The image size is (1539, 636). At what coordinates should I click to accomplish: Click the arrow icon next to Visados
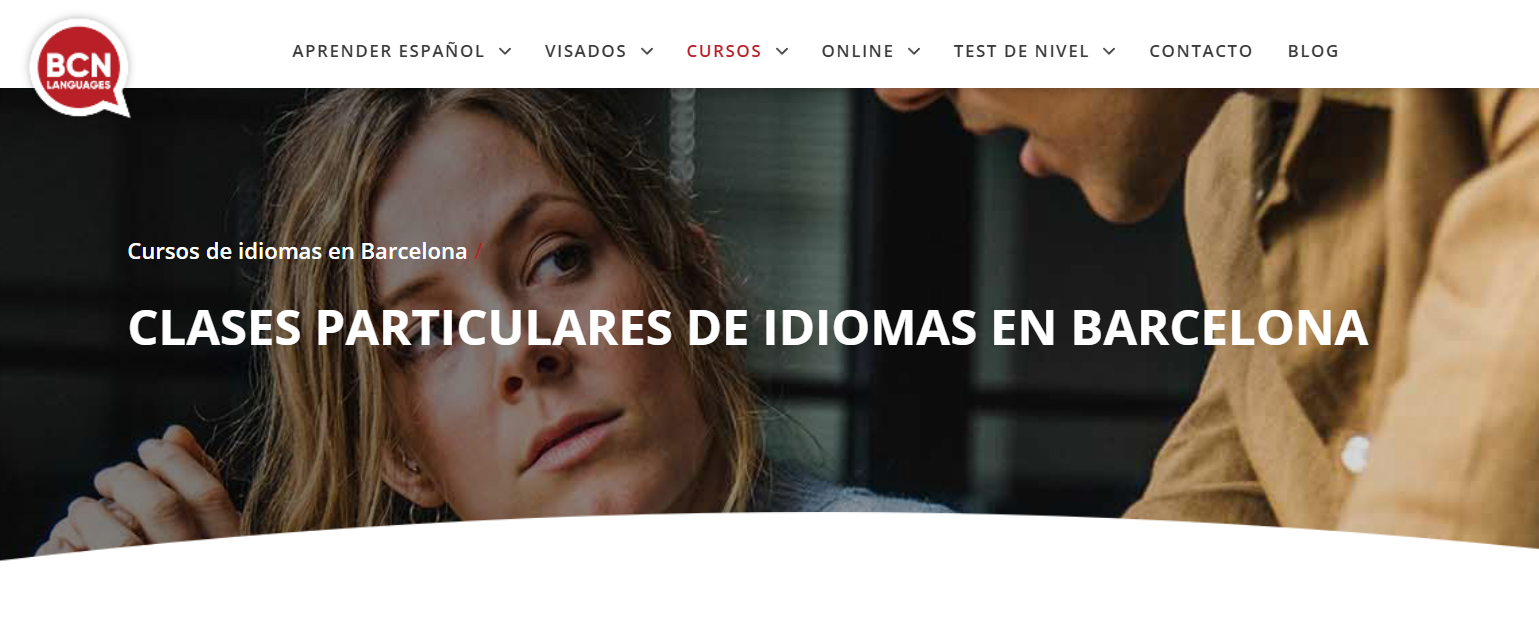647,51
